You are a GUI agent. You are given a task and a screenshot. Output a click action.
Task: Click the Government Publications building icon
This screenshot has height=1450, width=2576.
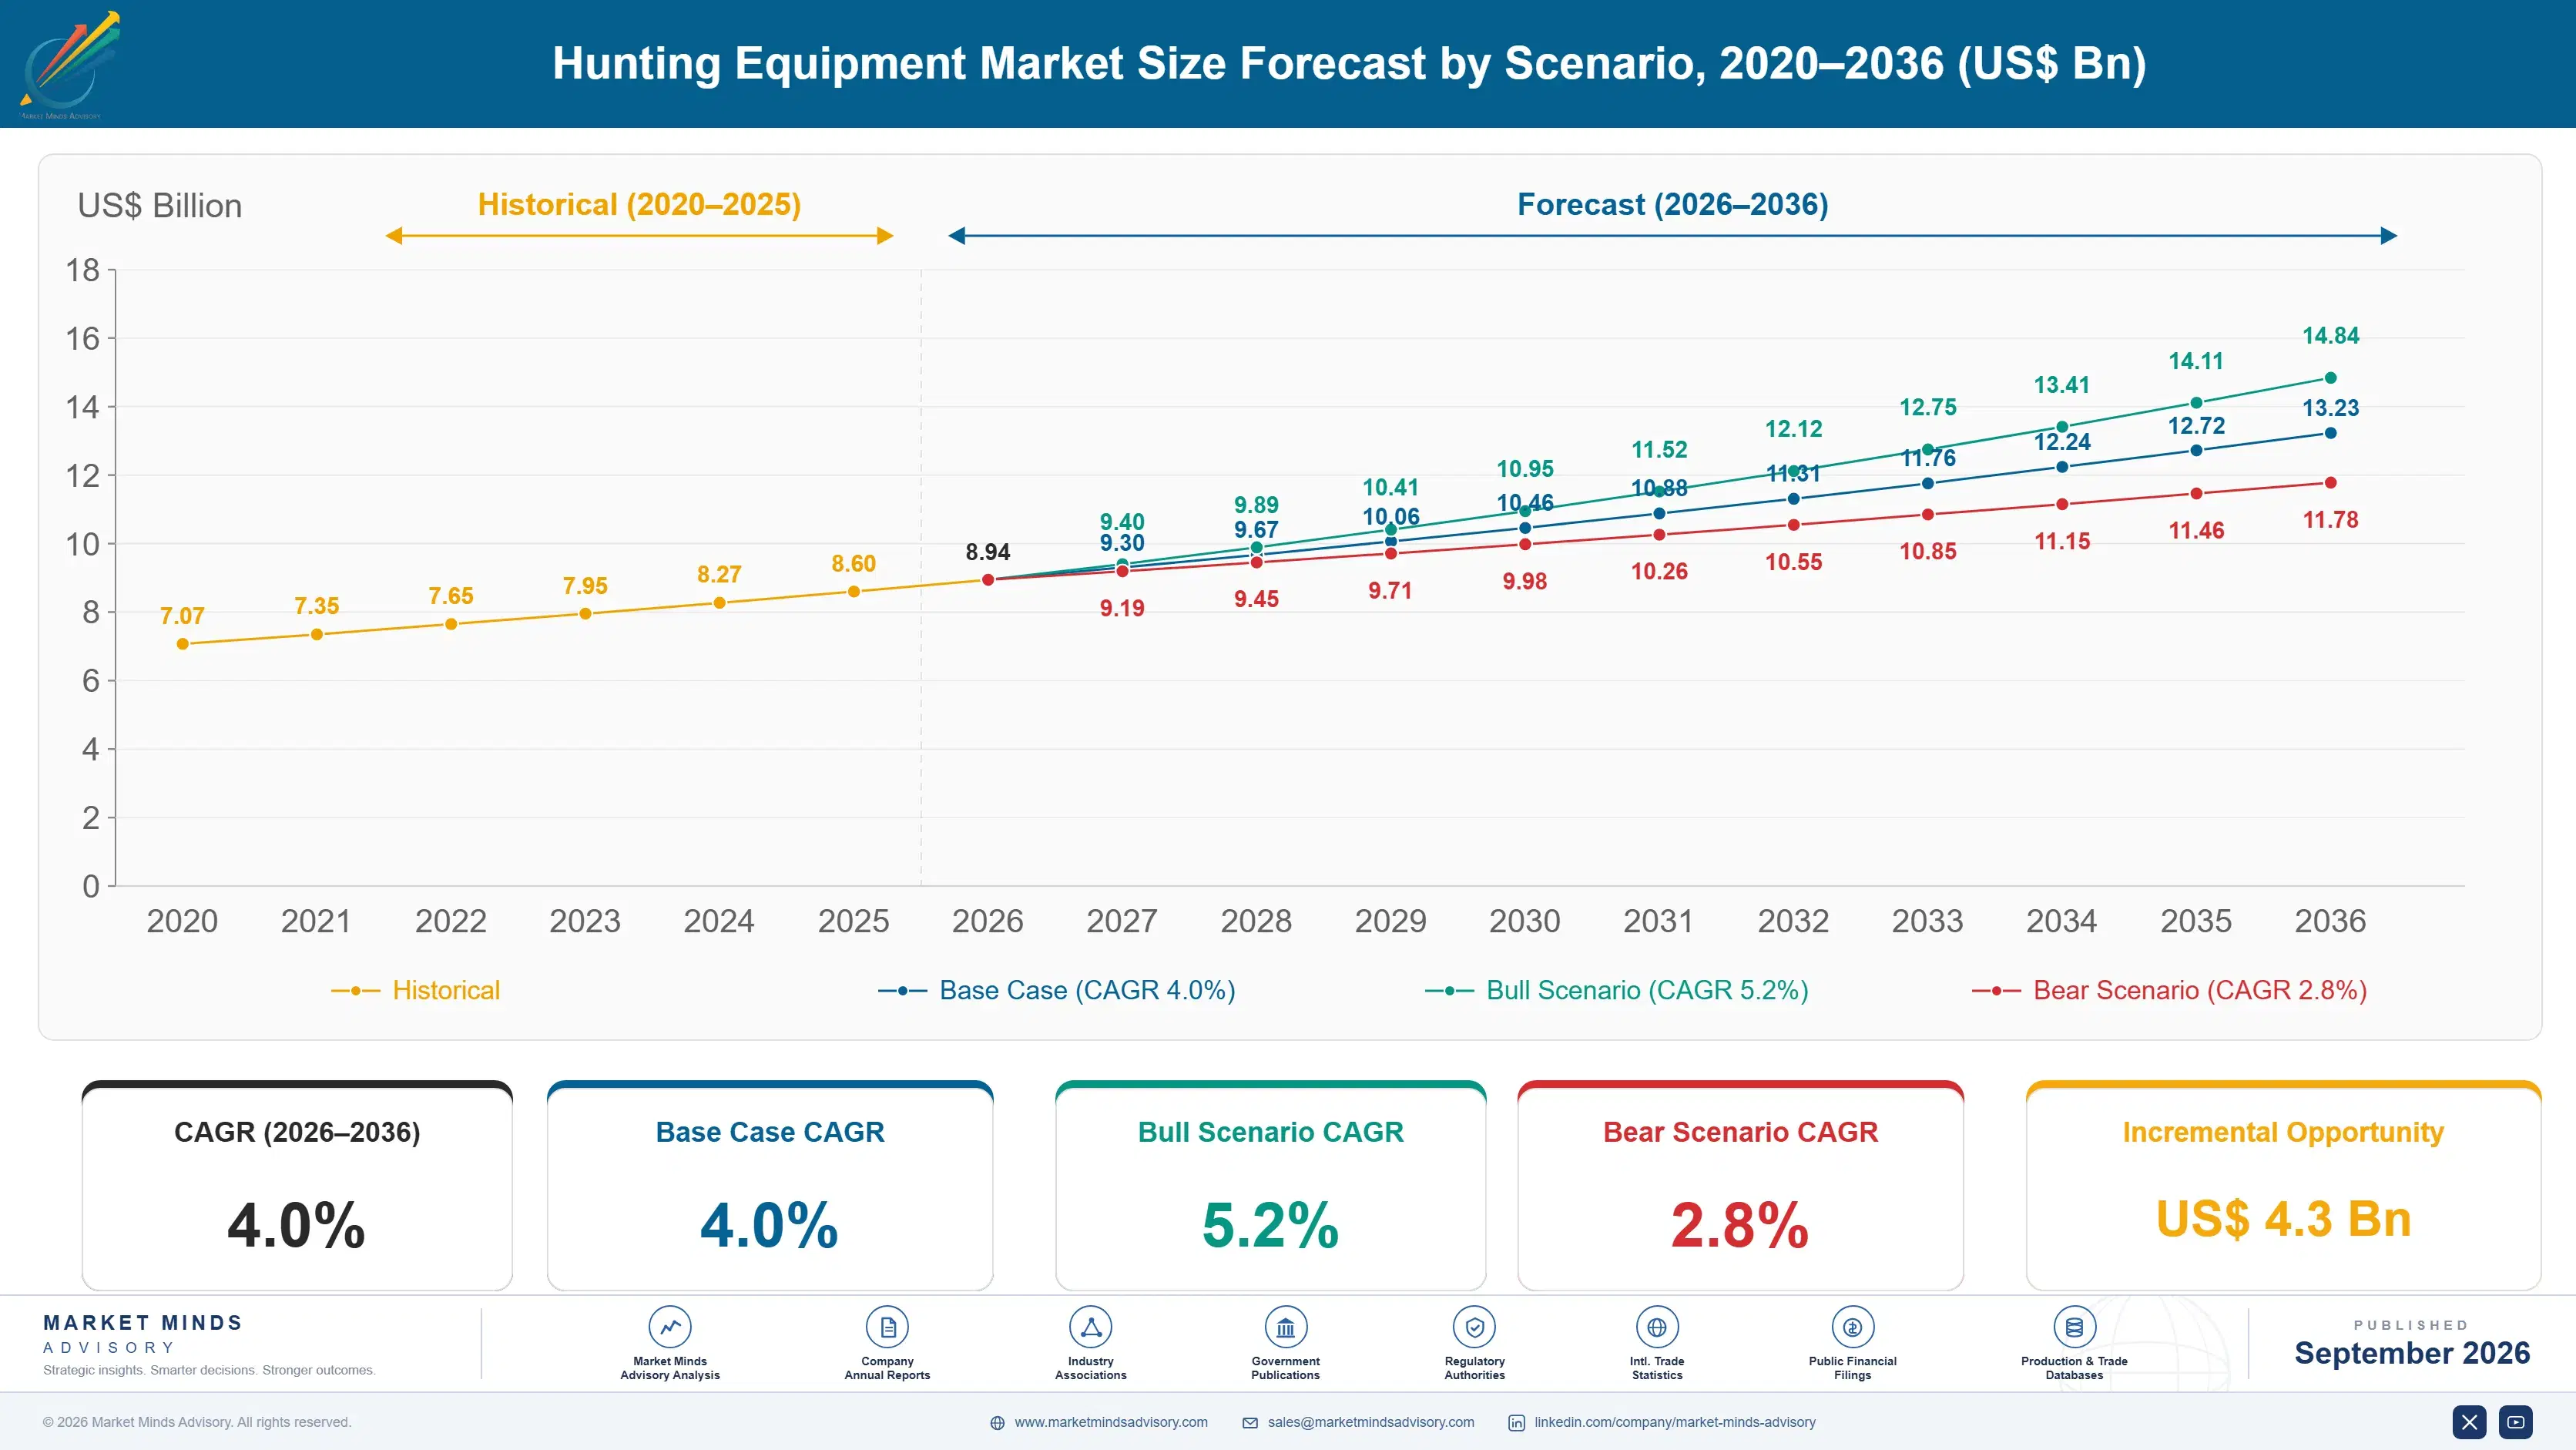tap(1285, 1327)
